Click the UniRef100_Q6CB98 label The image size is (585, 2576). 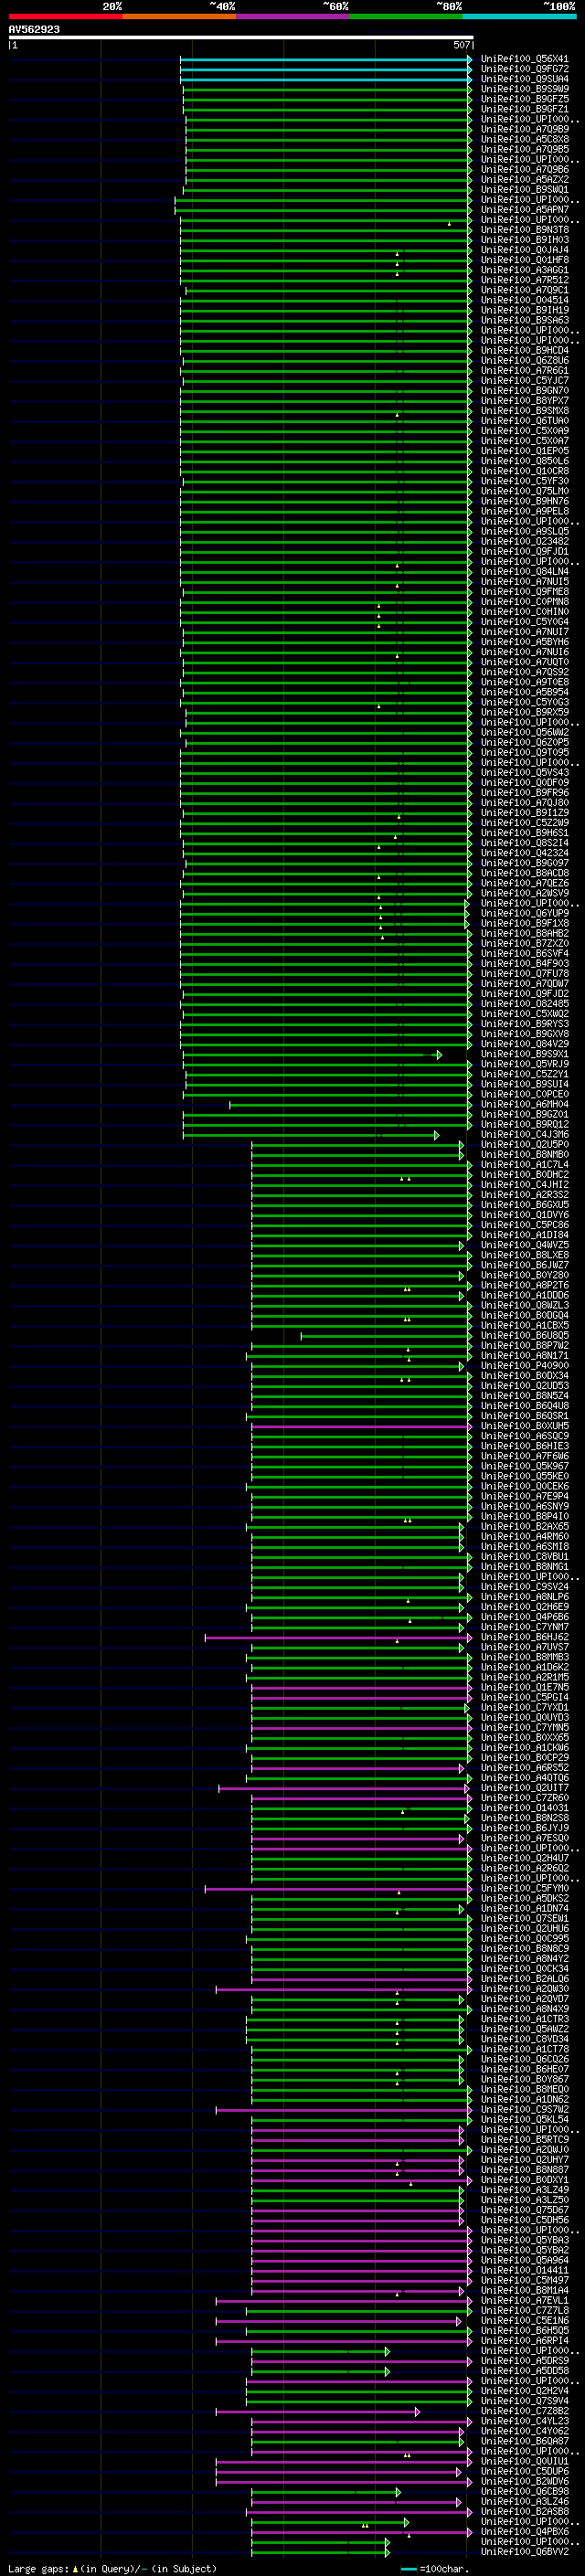[525, 2492]
